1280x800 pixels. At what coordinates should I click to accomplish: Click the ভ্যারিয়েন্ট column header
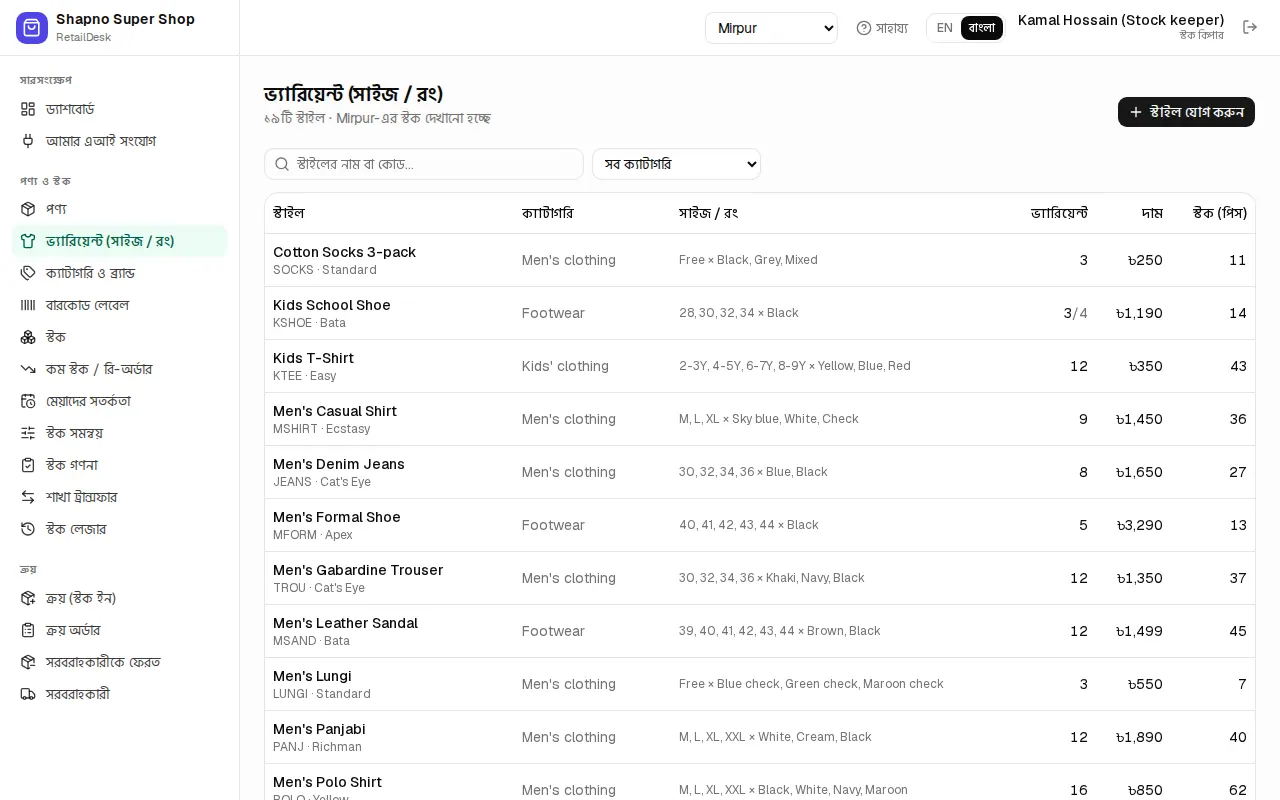(1059, 213)
